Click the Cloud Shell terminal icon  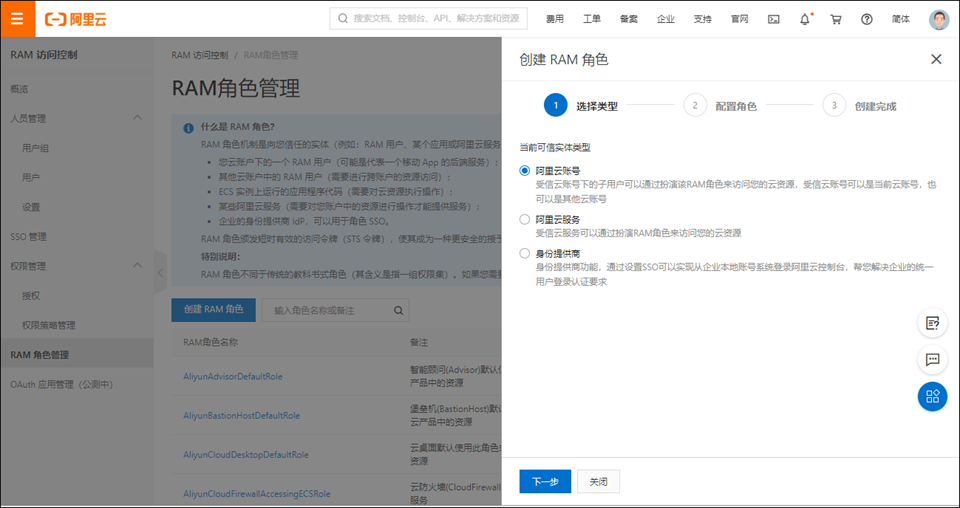pos(773,19)
